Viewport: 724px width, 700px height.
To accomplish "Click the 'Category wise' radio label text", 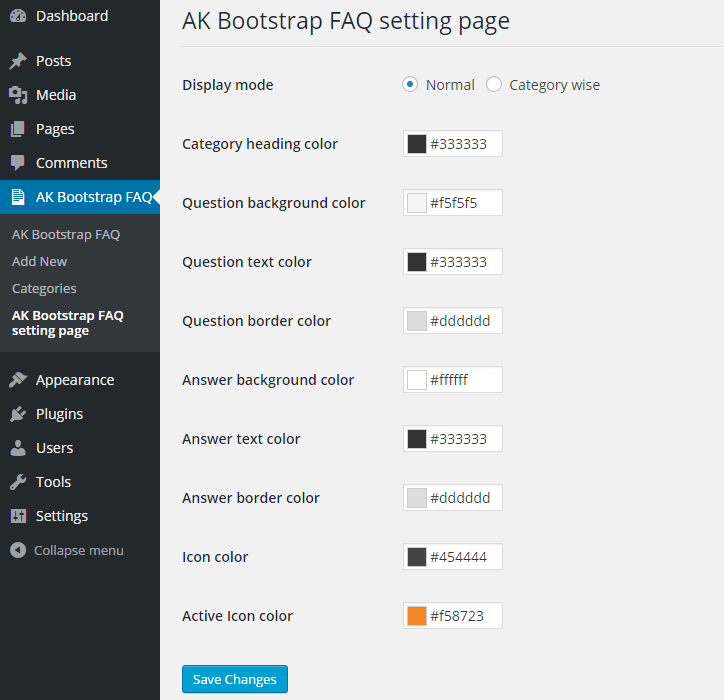I will pos(555,85).
